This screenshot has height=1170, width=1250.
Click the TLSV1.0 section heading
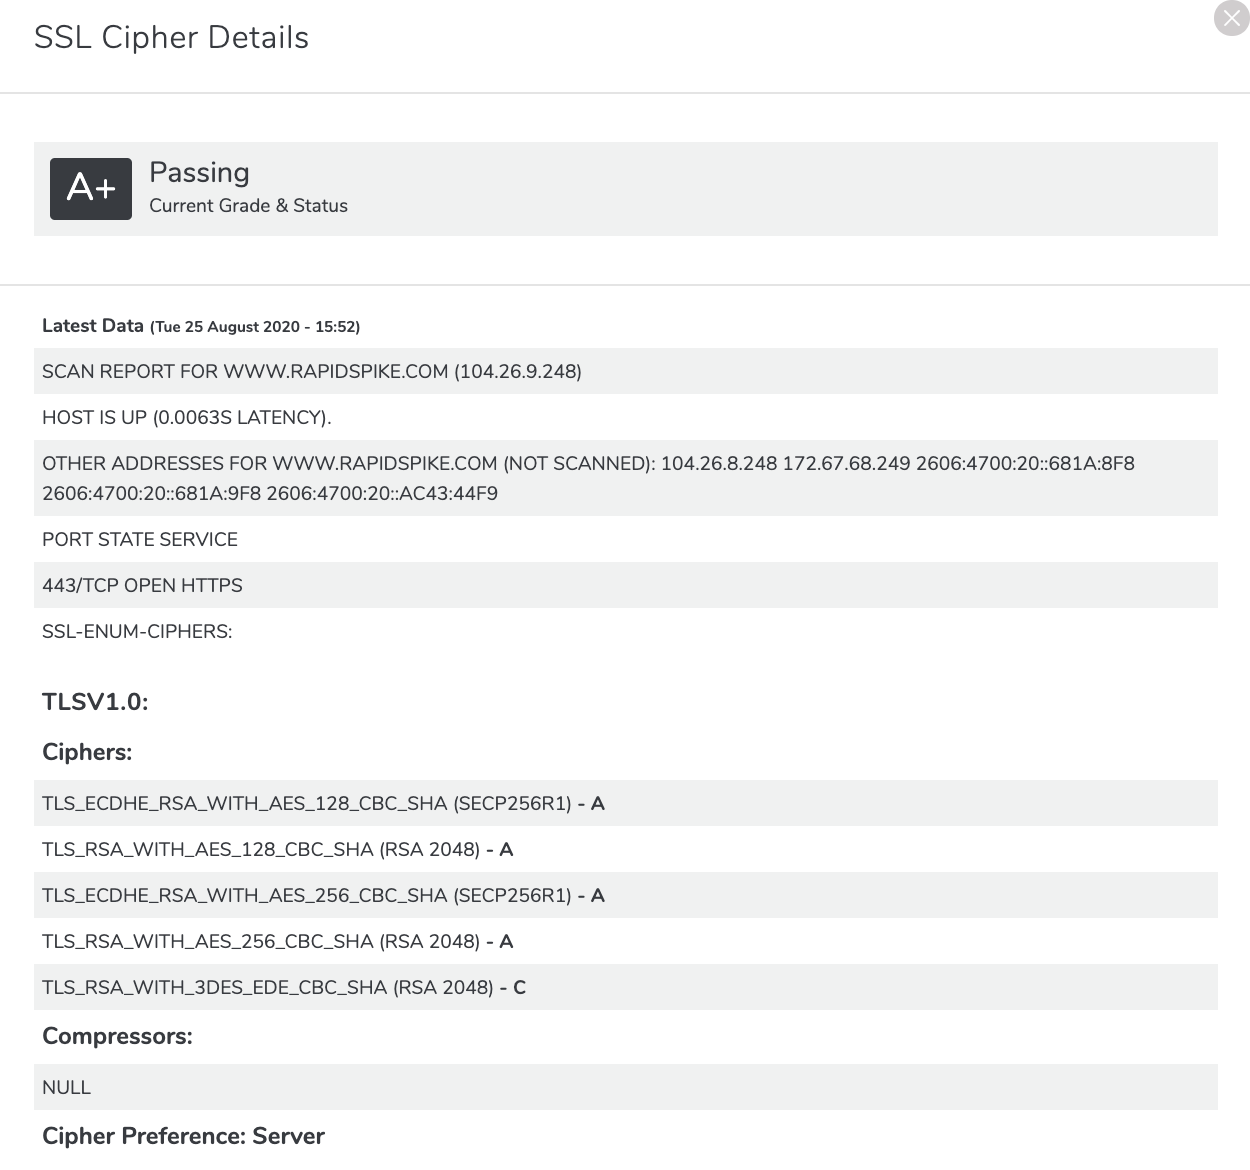point(95,702)
